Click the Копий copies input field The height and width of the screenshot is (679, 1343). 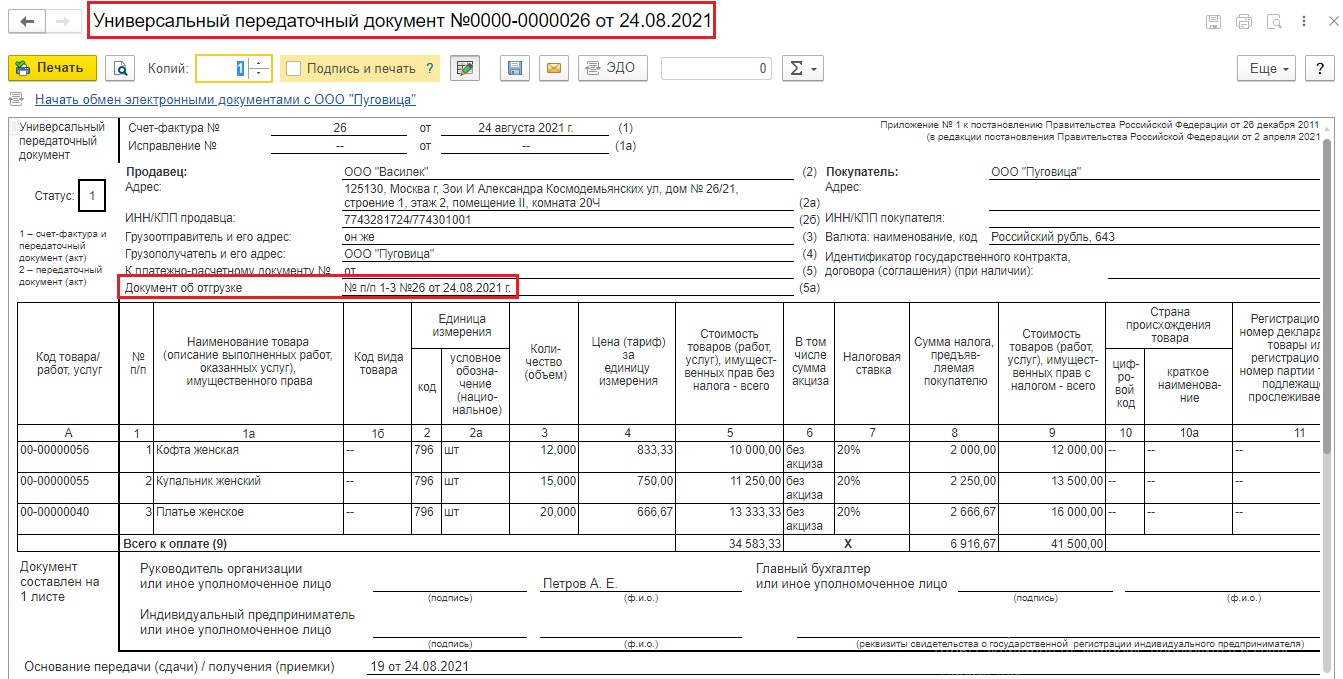pos(222,68)
